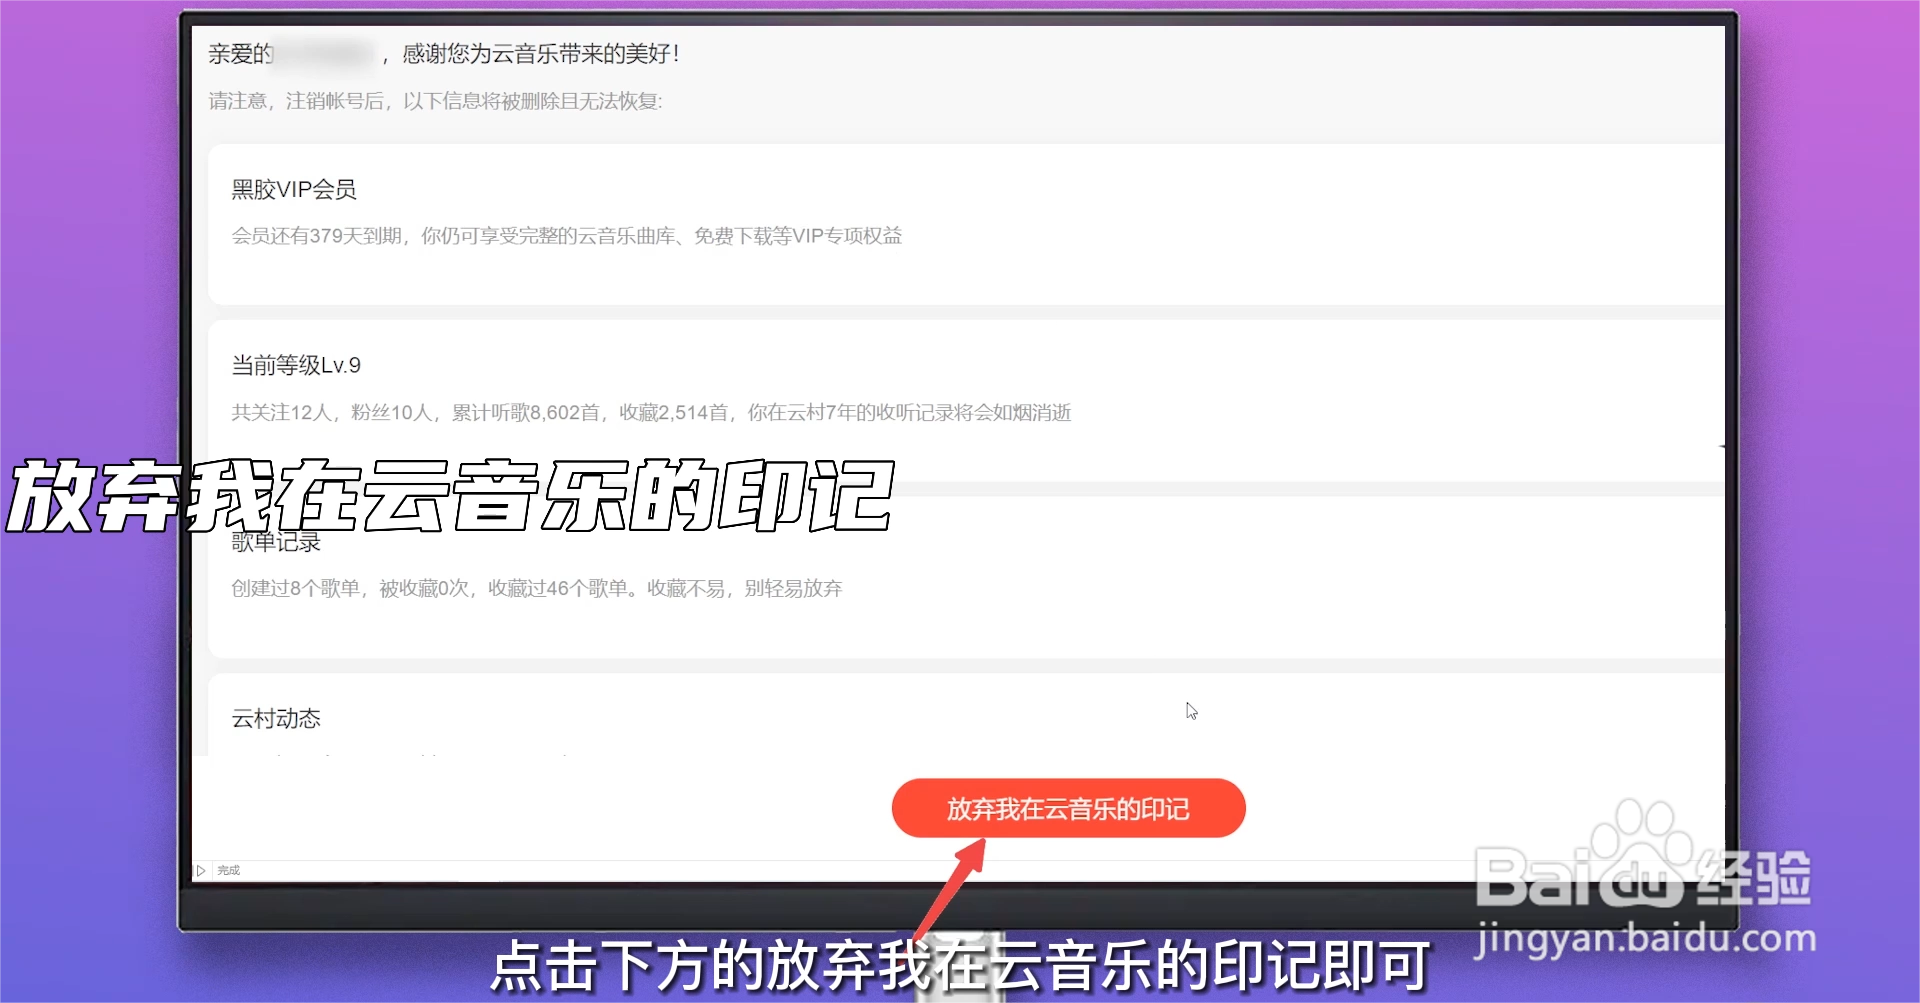Click the 会员还有379天到期 VIP description text

[566, 236]
